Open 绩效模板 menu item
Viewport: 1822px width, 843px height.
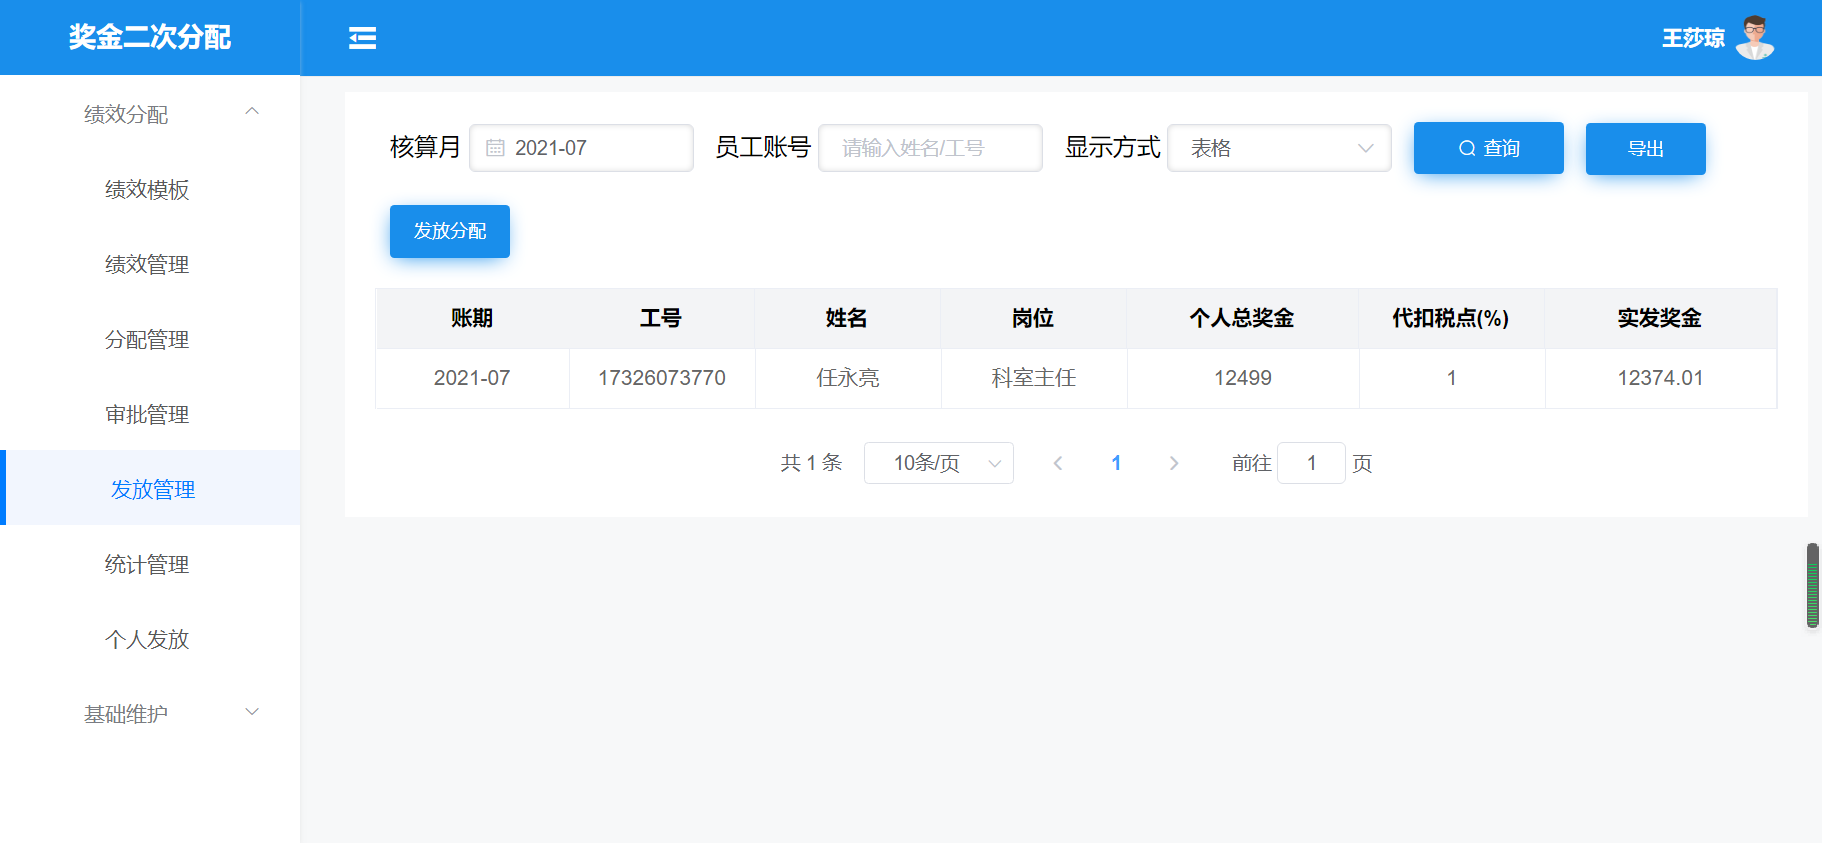[150, 189]
